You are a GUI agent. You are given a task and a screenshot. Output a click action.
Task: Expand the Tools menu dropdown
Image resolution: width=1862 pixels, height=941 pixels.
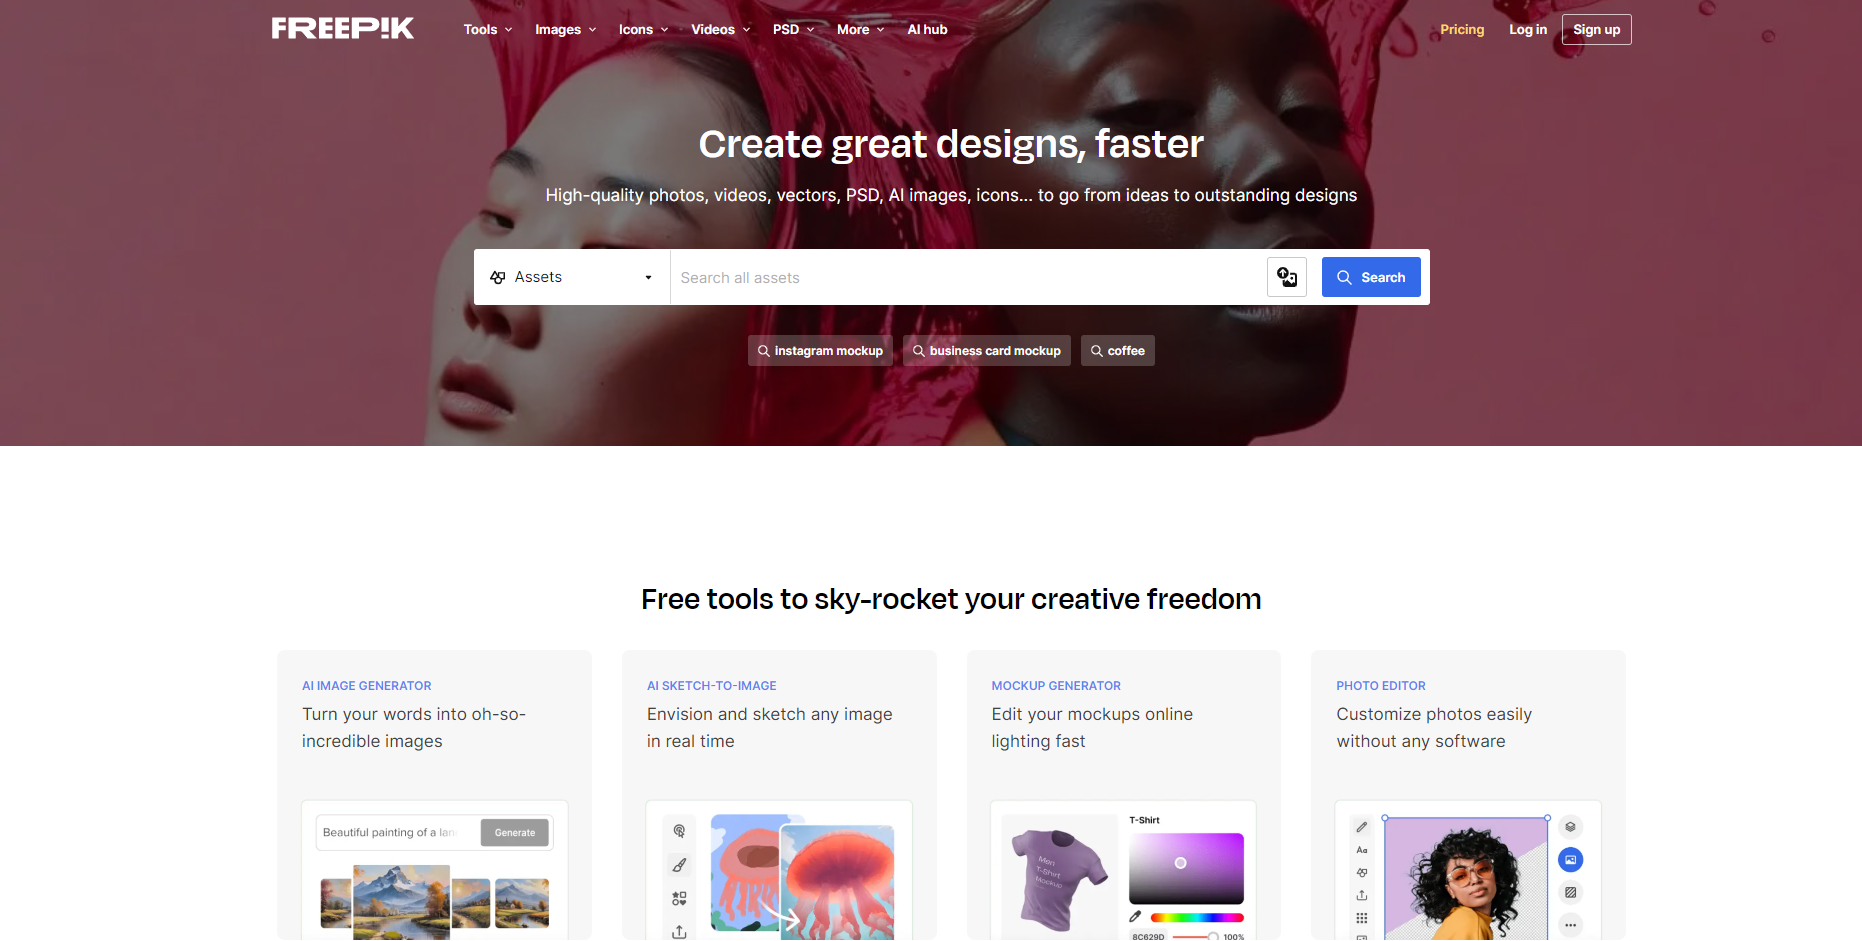[488, 29]
